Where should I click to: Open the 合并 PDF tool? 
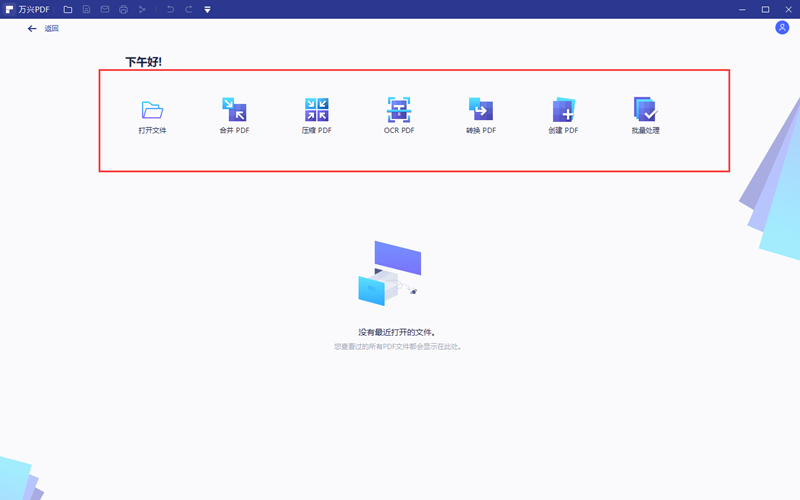234,110
